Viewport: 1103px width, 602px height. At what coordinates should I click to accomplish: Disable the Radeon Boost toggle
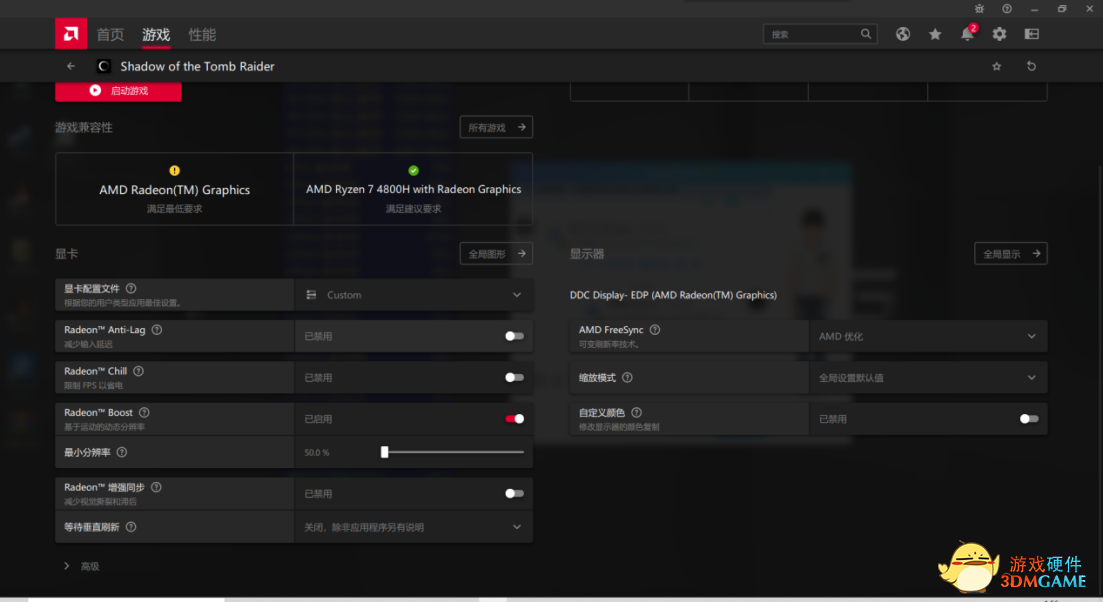coord(514,419)
